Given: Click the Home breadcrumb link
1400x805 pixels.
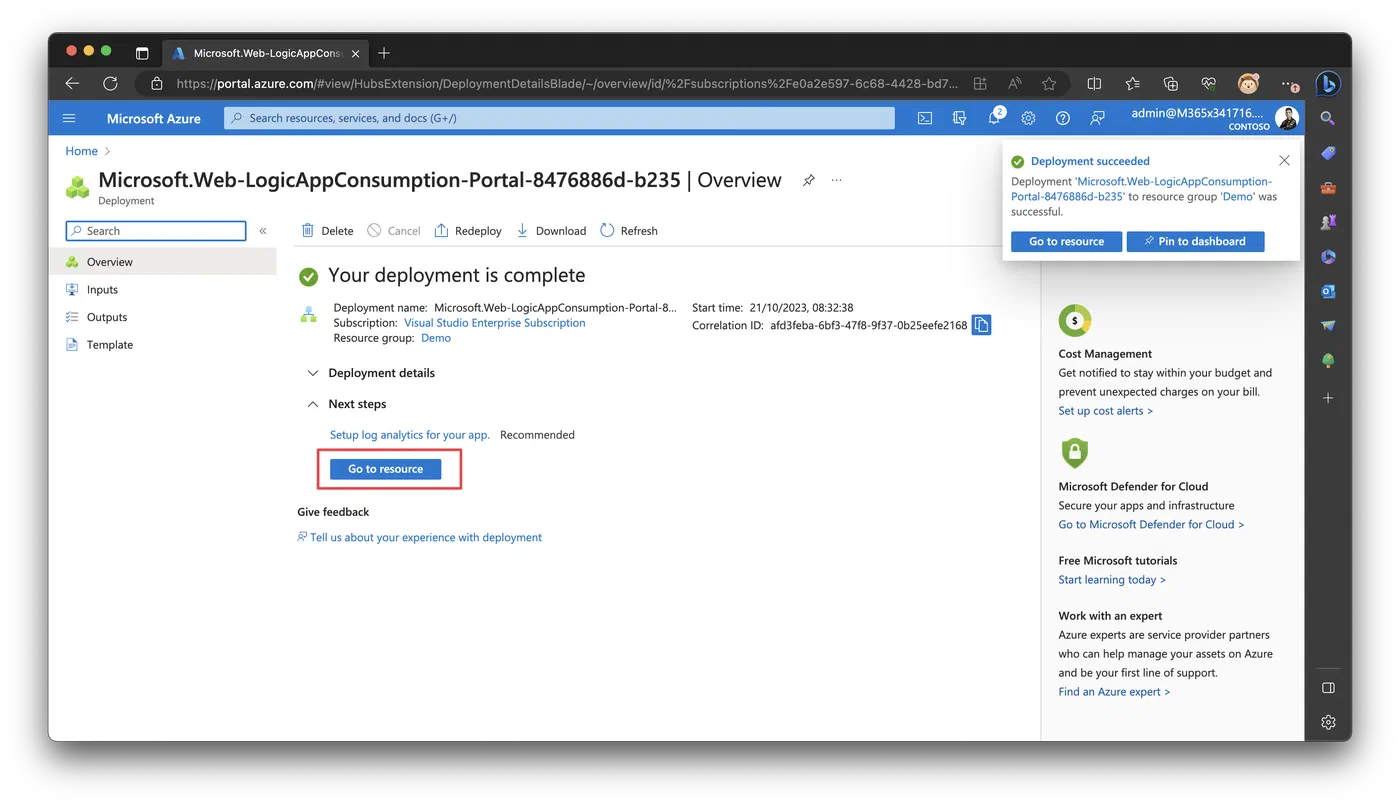Looking at the screenshot, I should (x=82, y=151).
